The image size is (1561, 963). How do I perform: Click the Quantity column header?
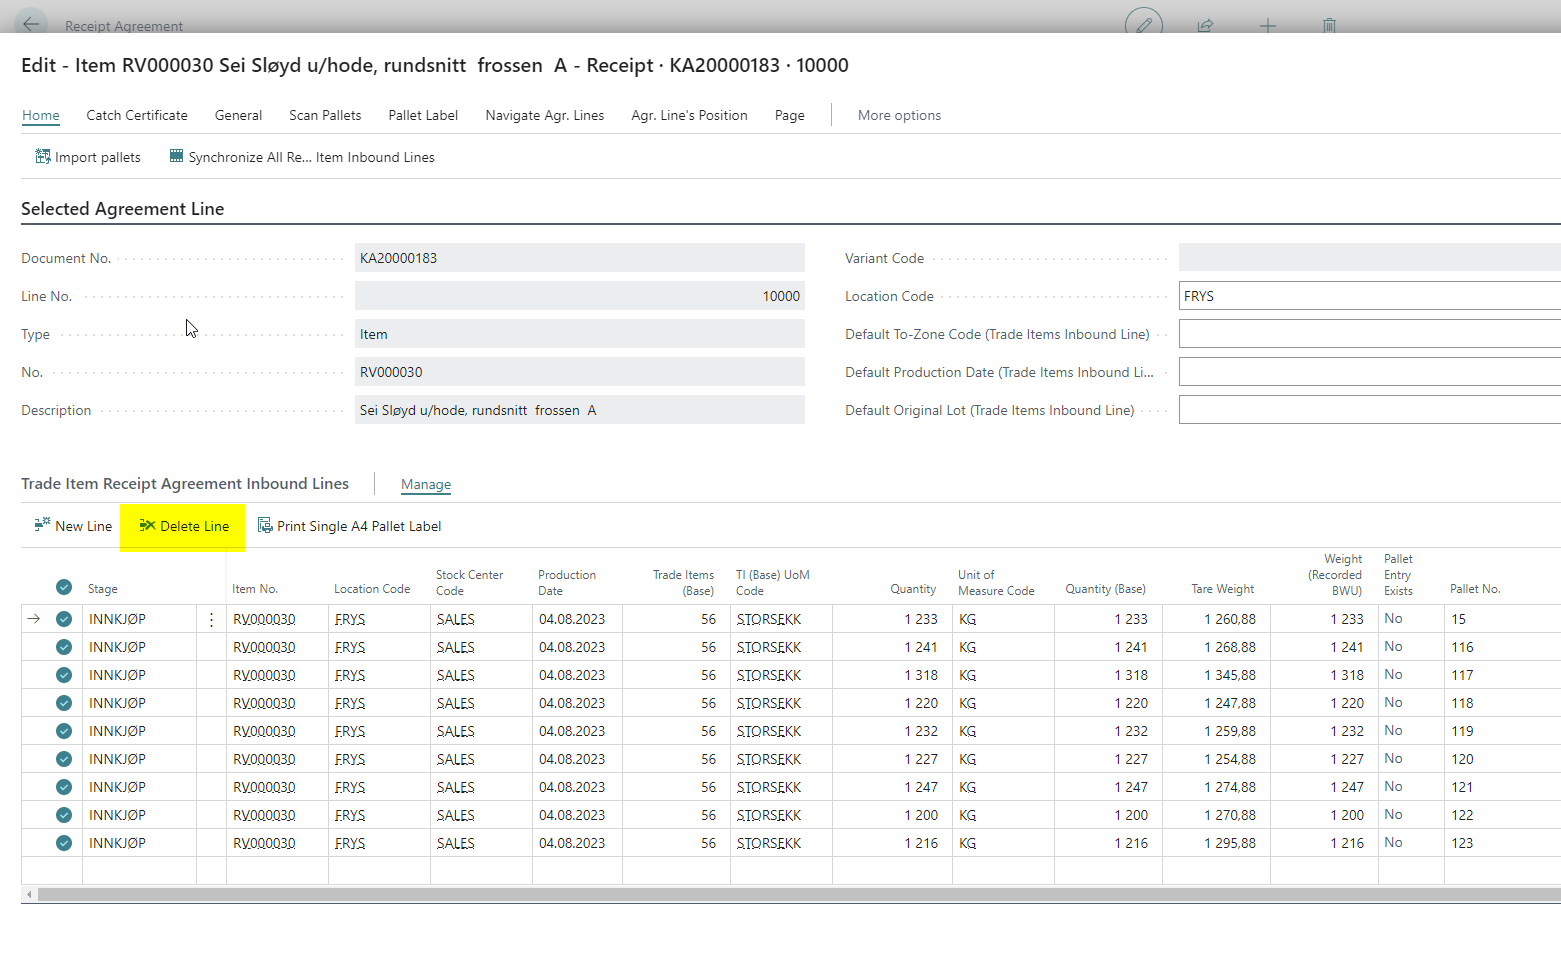point(913,589)
